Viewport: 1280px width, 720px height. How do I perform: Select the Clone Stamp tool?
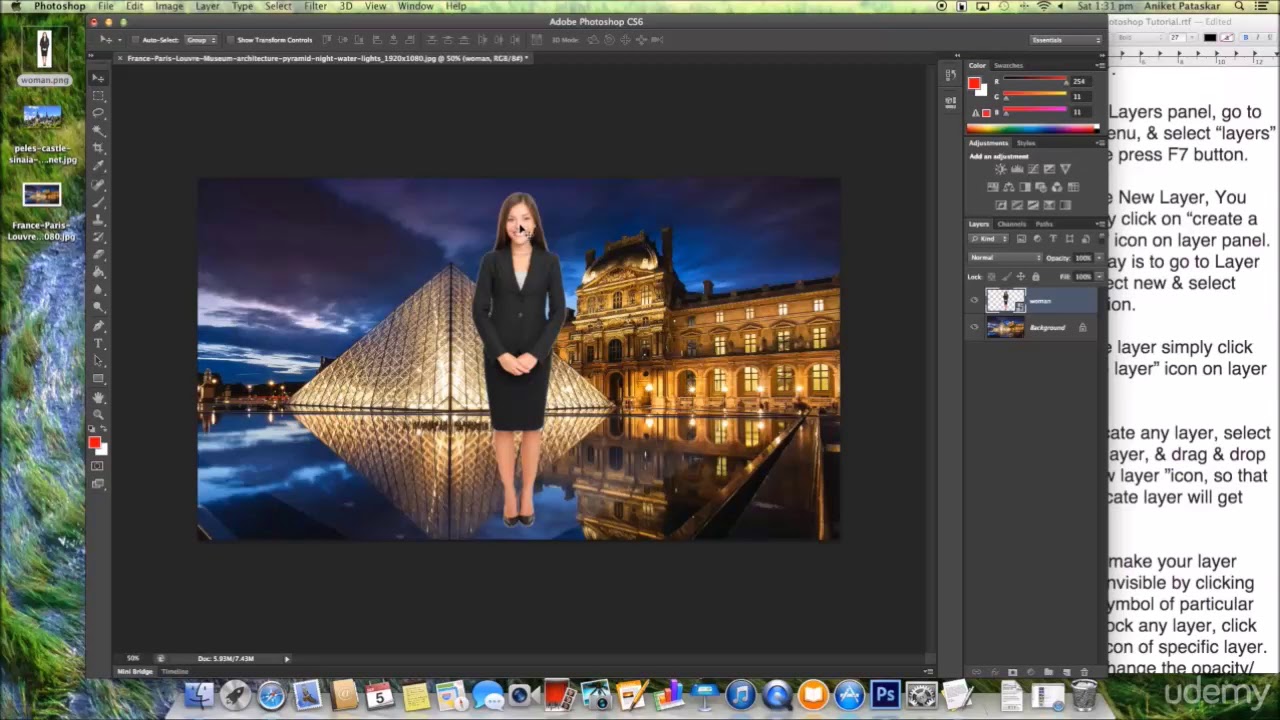(x=98, y=220)
